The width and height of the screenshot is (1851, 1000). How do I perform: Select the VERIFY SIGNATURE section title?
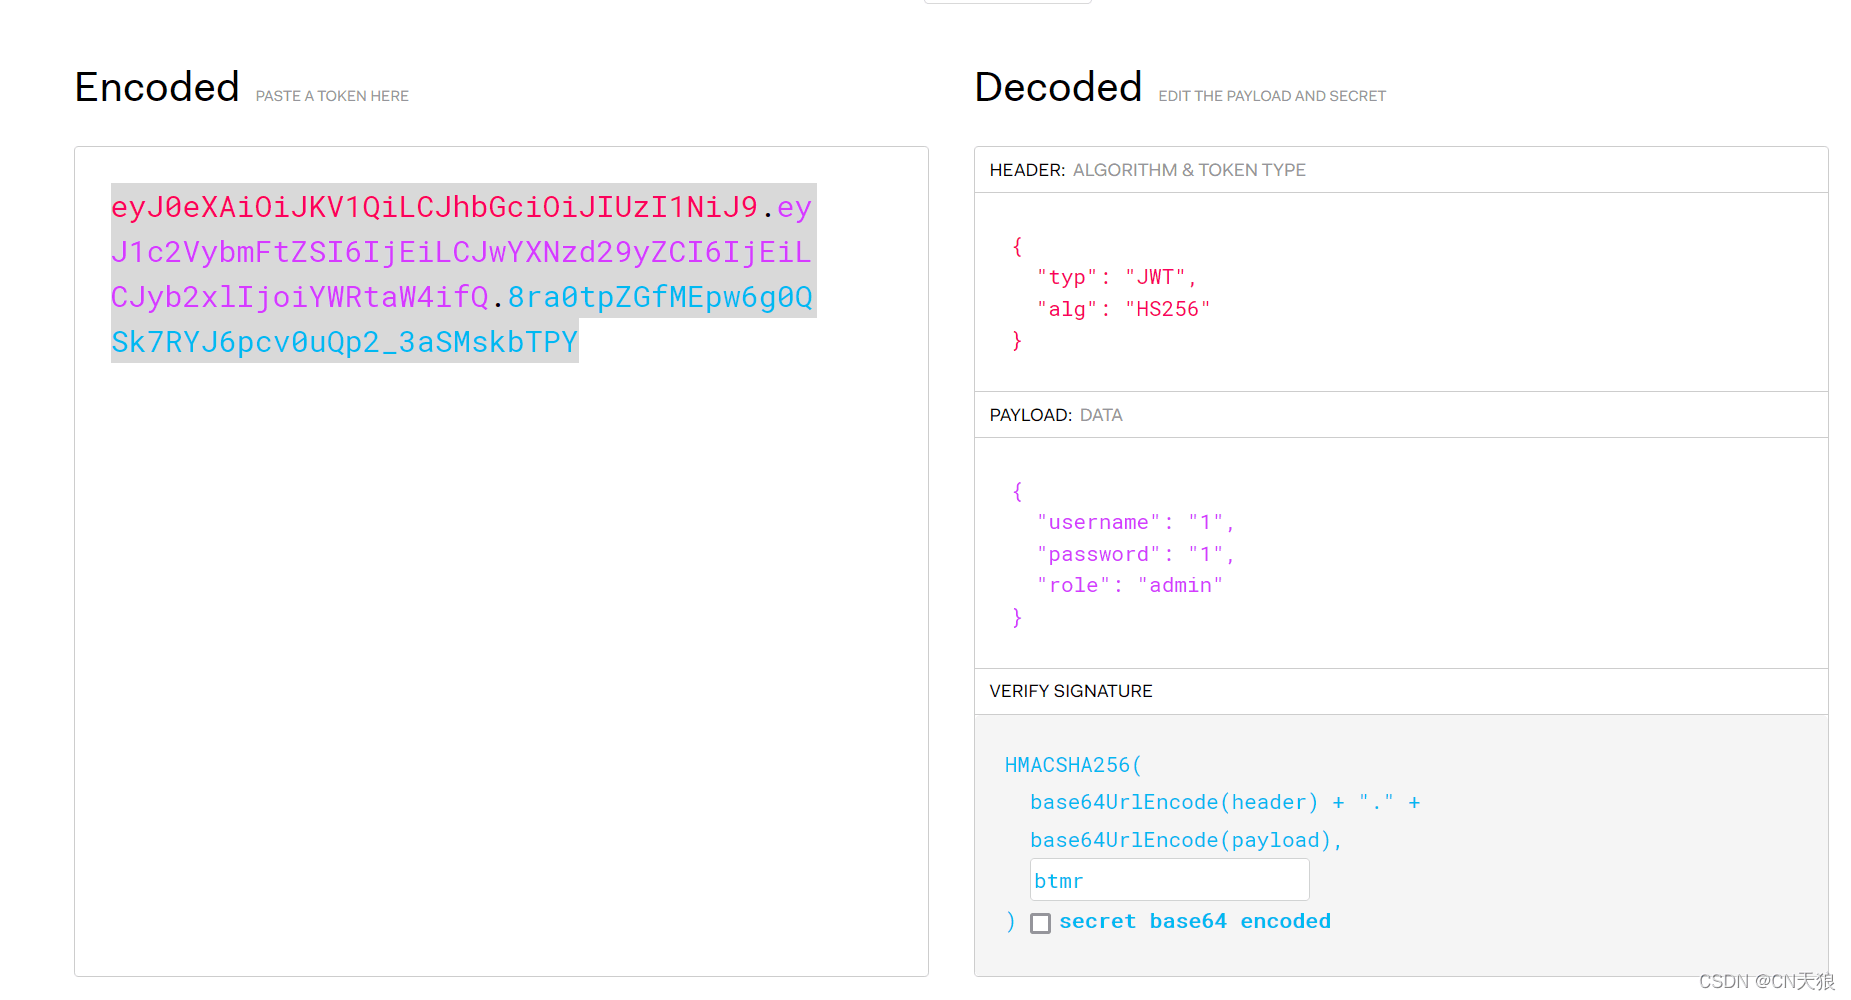click(x=1070, y=691)
